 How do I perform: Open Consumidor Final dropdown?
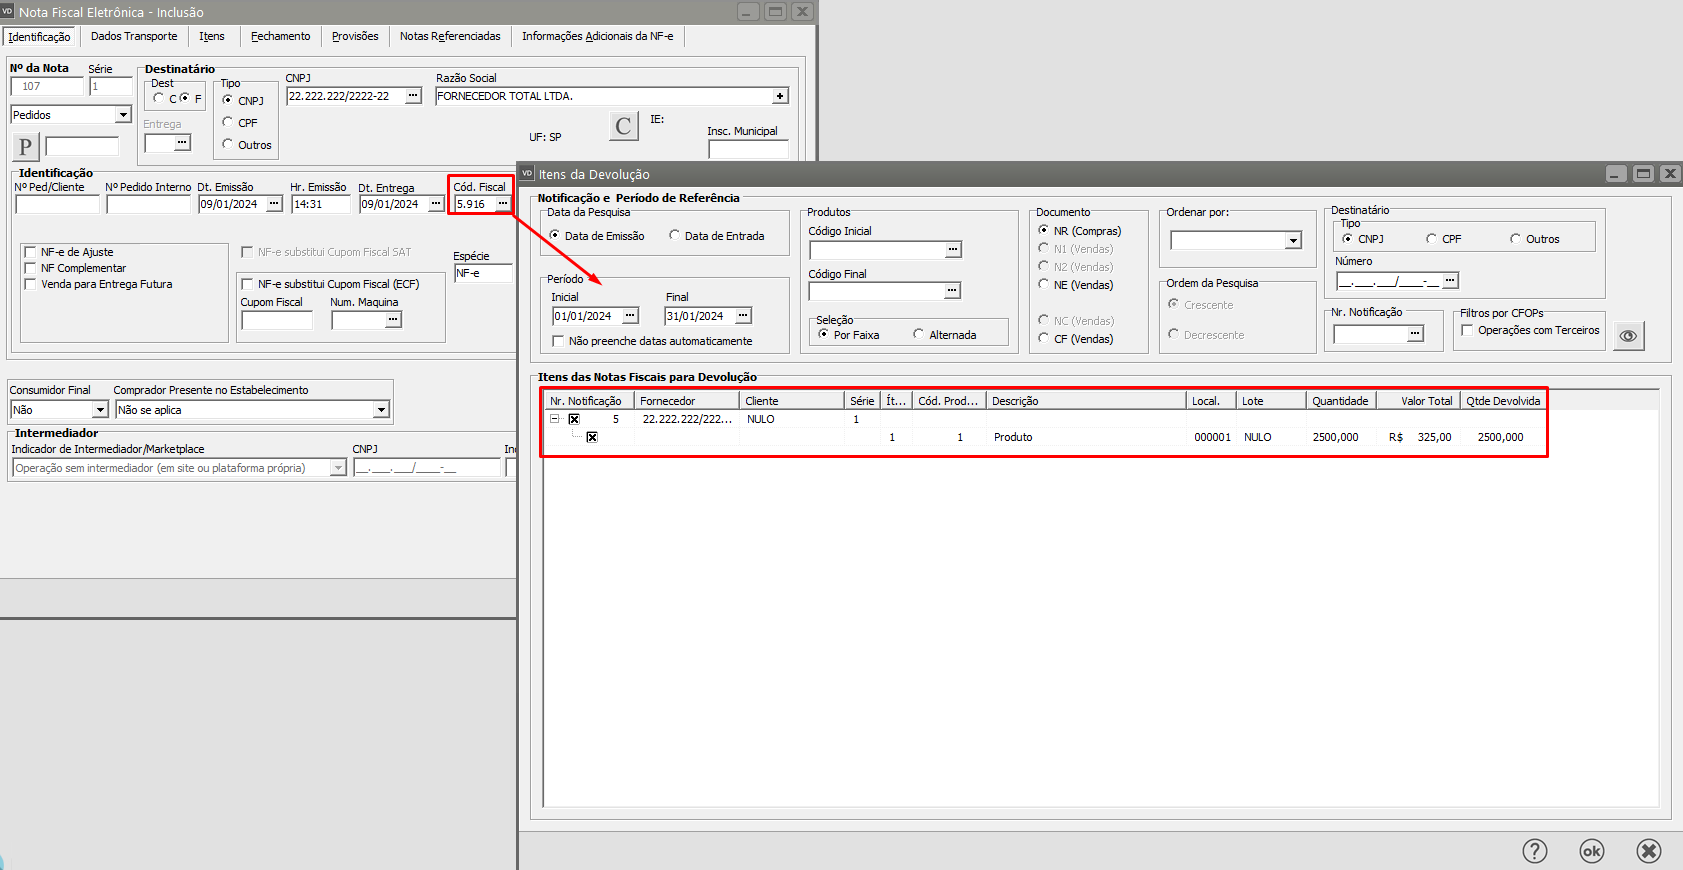[x=99, y=410]
